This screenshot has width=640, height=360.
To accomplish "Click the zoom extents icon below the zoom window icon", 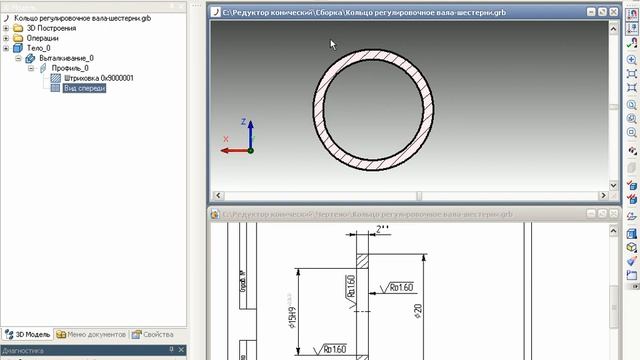I will (x=632, y=88).
